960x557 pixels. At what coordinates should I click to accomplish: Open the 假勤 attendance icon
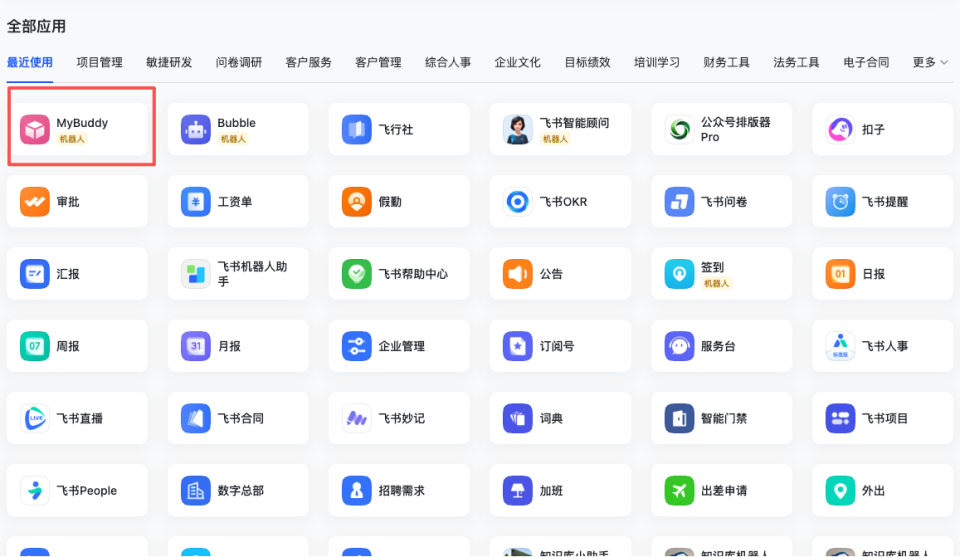pos(357,201)
